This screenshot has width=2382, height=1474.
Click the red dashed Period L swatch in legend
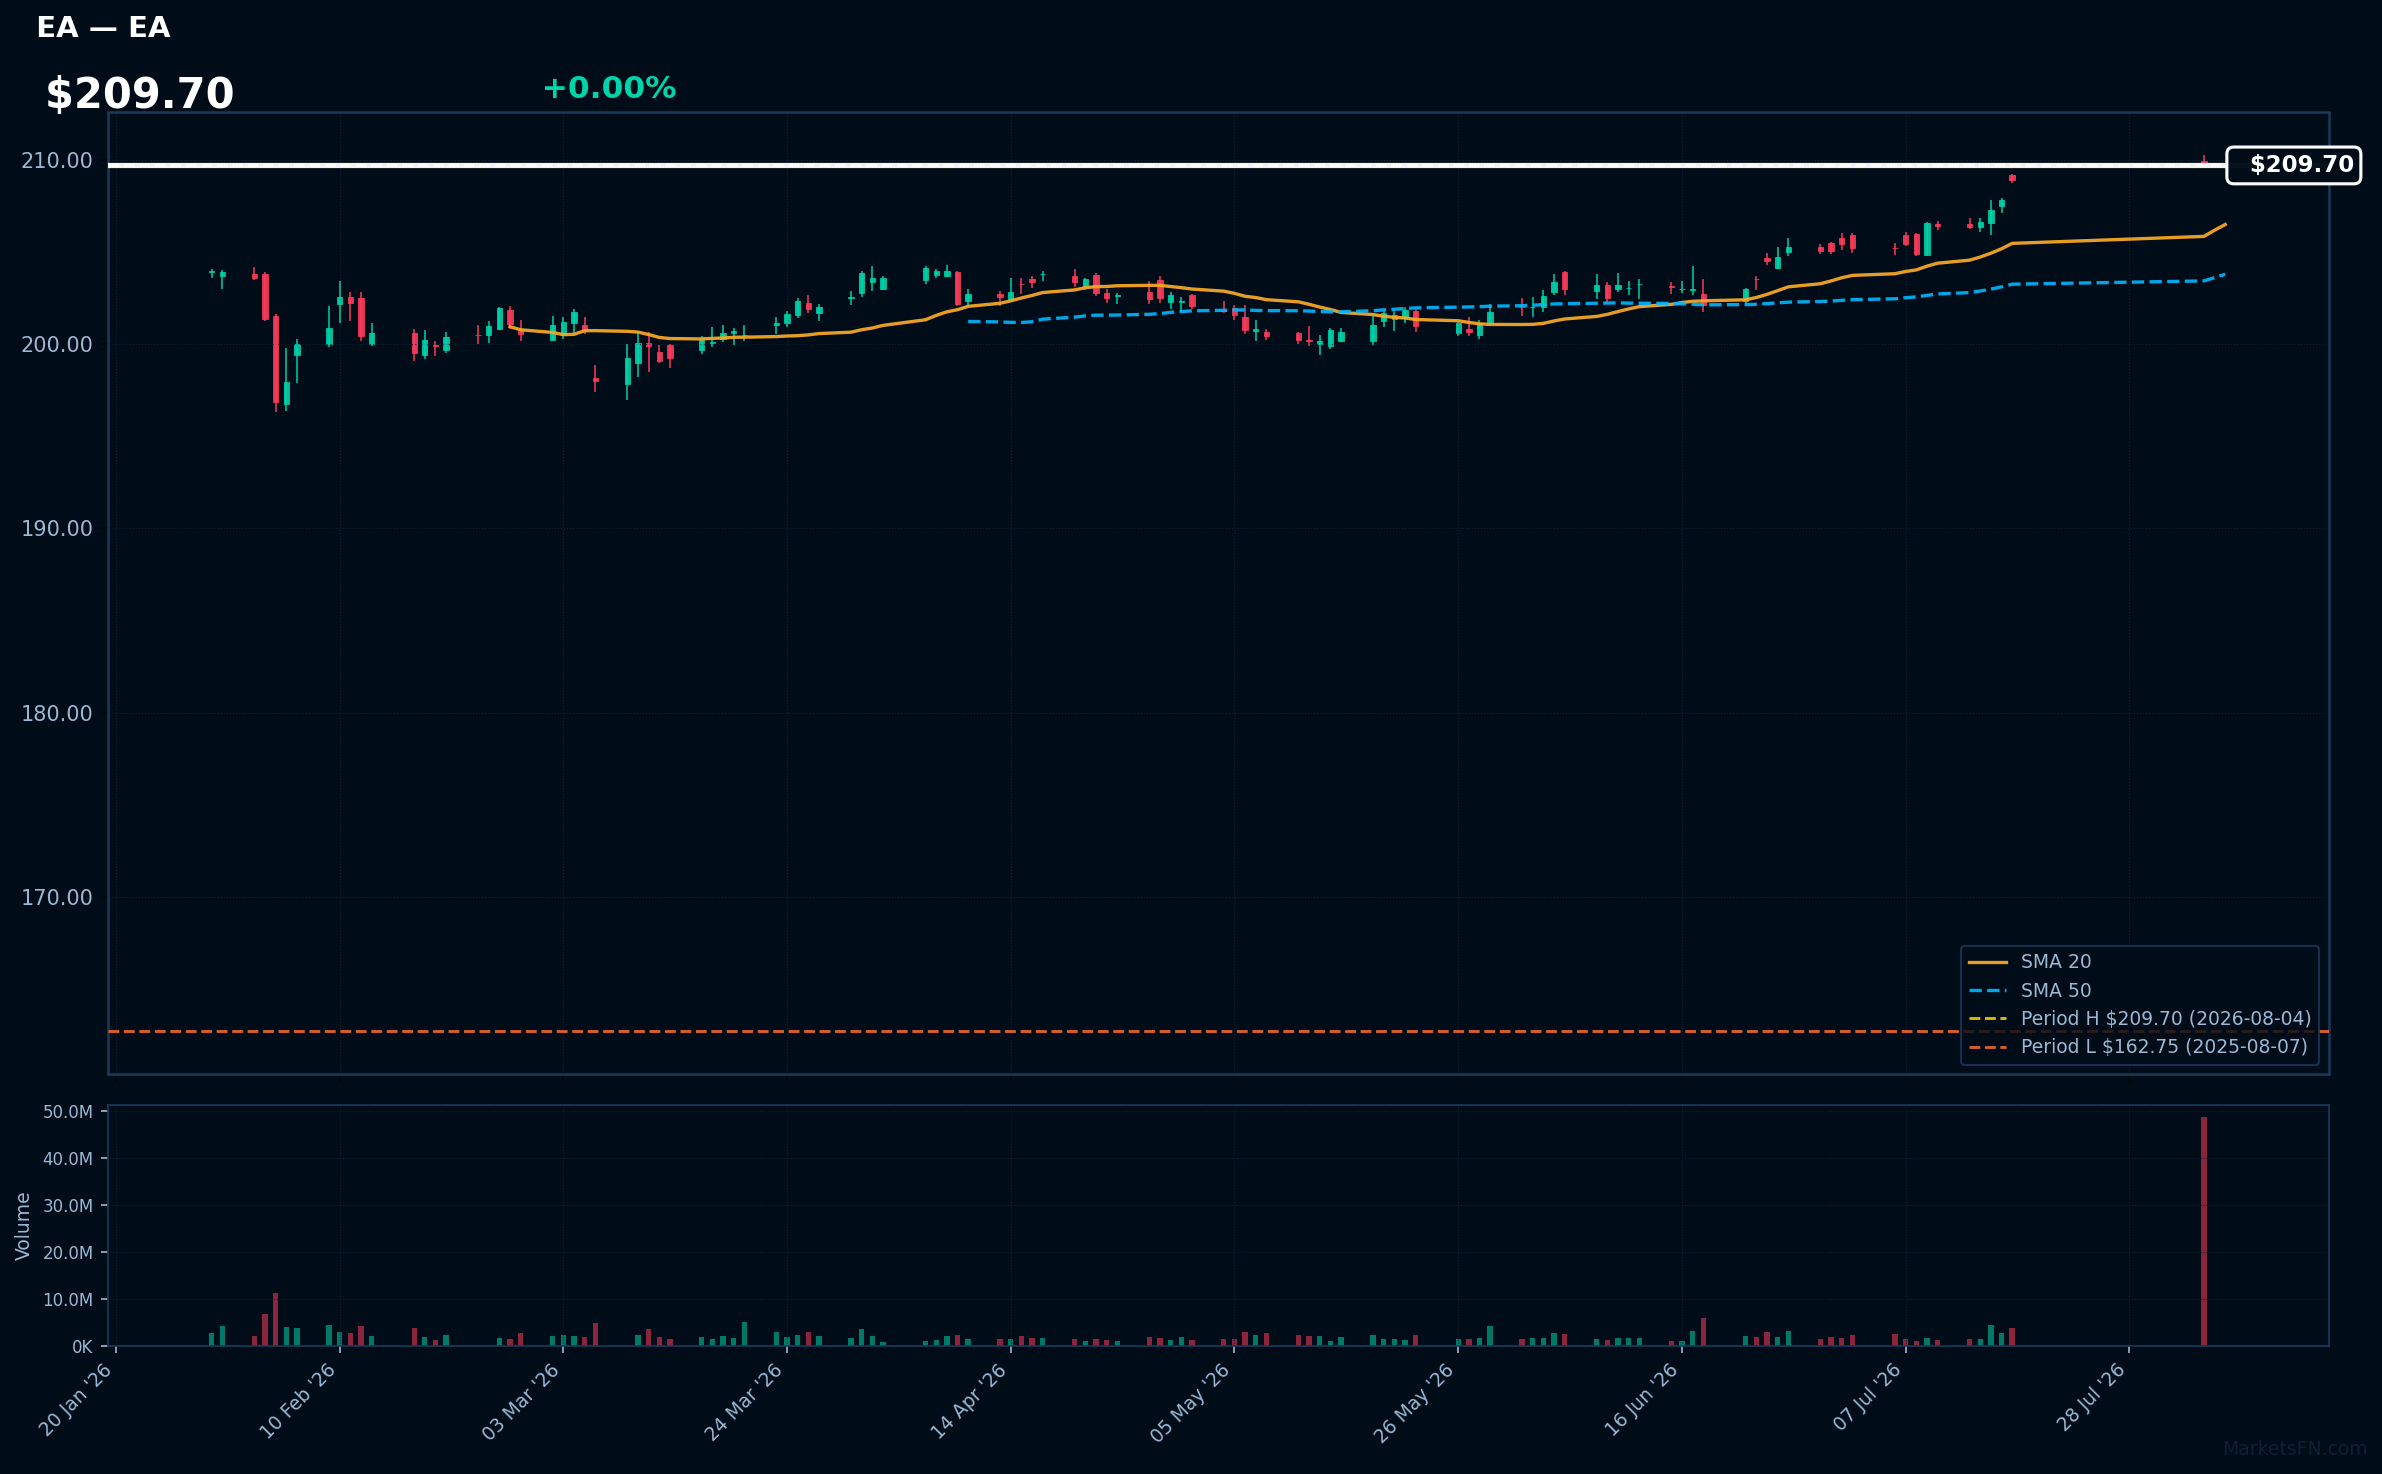[x=1988, y=1048]
